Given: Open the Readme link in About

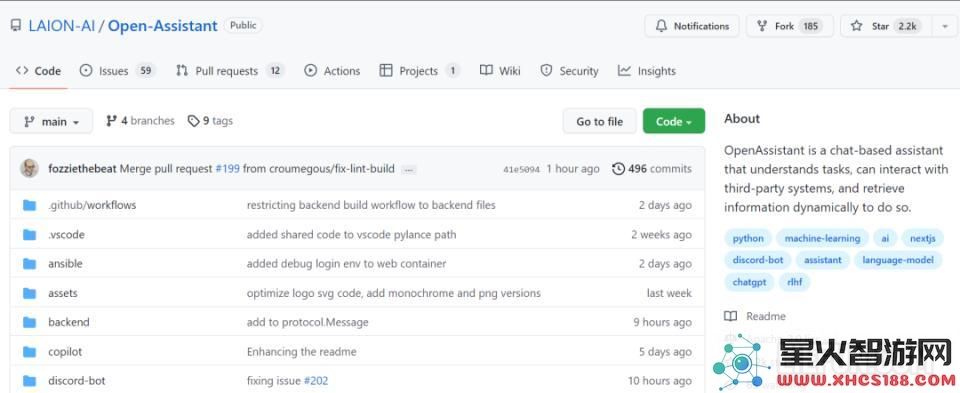Looking at the screenshot, I should click(755, 316).
